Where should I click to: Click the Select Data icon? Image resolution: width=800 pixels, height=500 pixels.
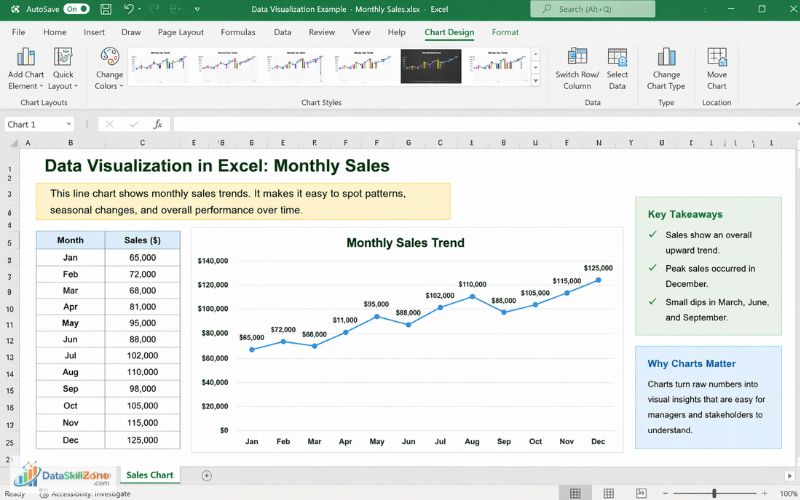[617, 56]
